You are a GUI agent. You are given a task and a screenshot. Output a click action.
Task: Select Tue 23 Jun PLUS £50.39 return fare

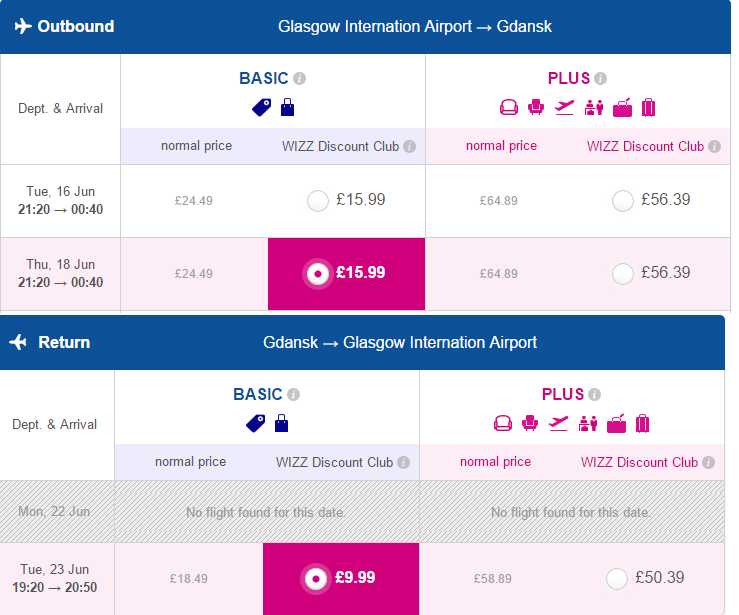[617, 579]
